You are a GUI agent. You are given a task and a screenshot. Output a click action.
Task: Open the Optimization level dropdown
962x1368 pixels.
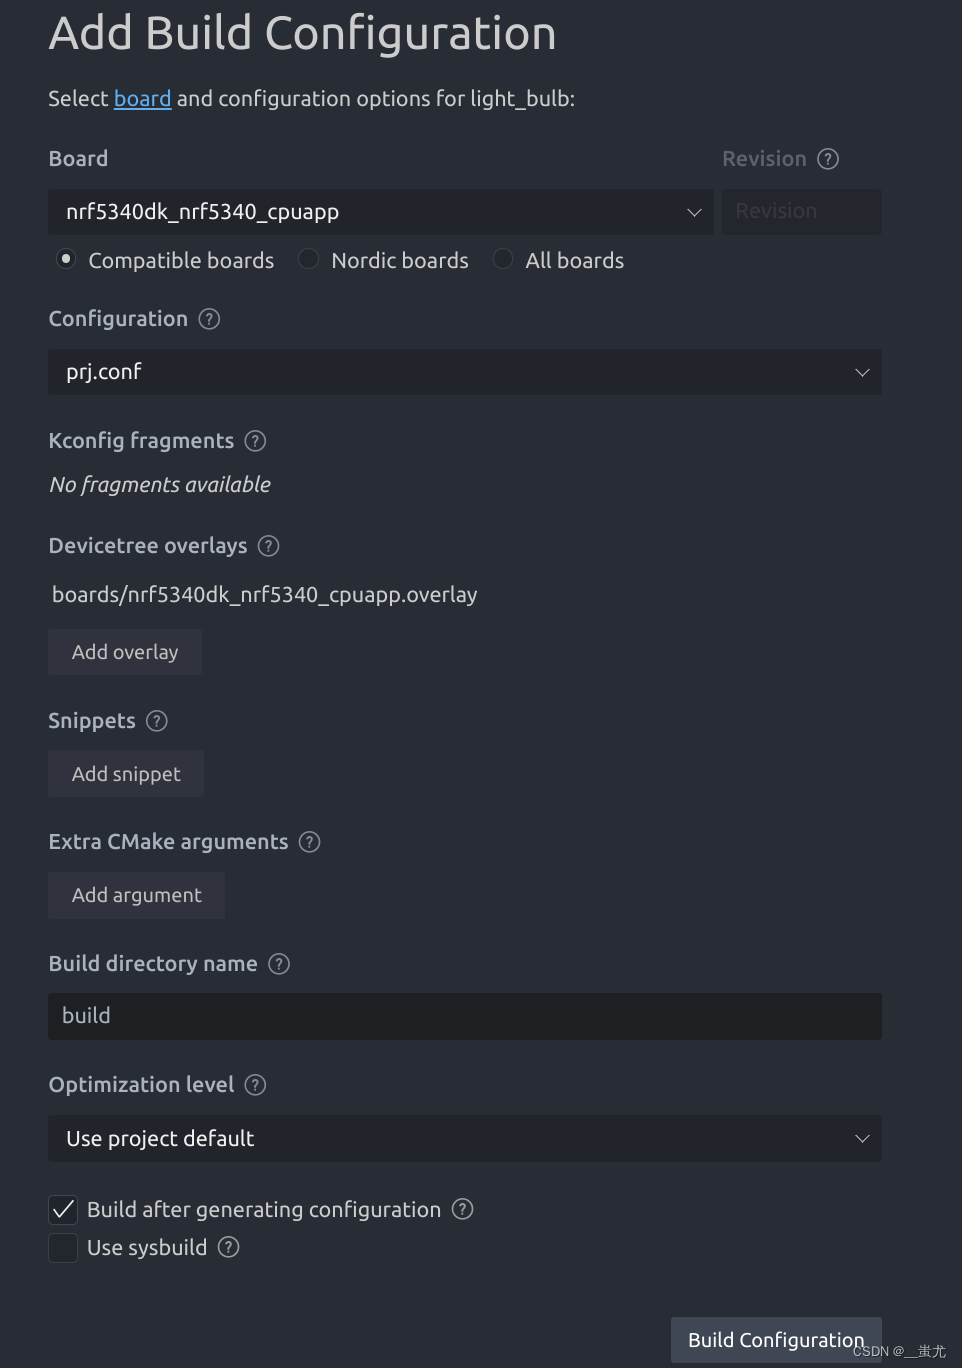coord(464,1138)
